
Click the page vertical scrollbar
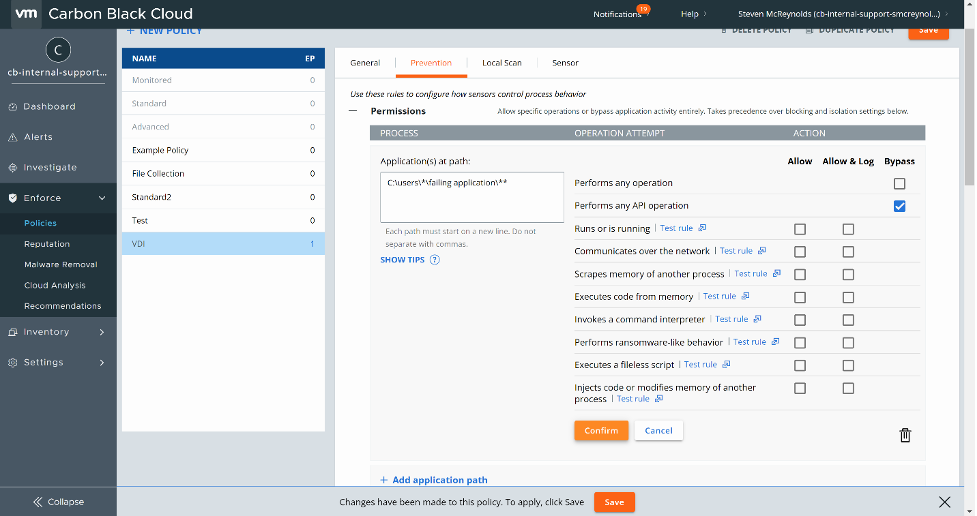click(970, 106)
